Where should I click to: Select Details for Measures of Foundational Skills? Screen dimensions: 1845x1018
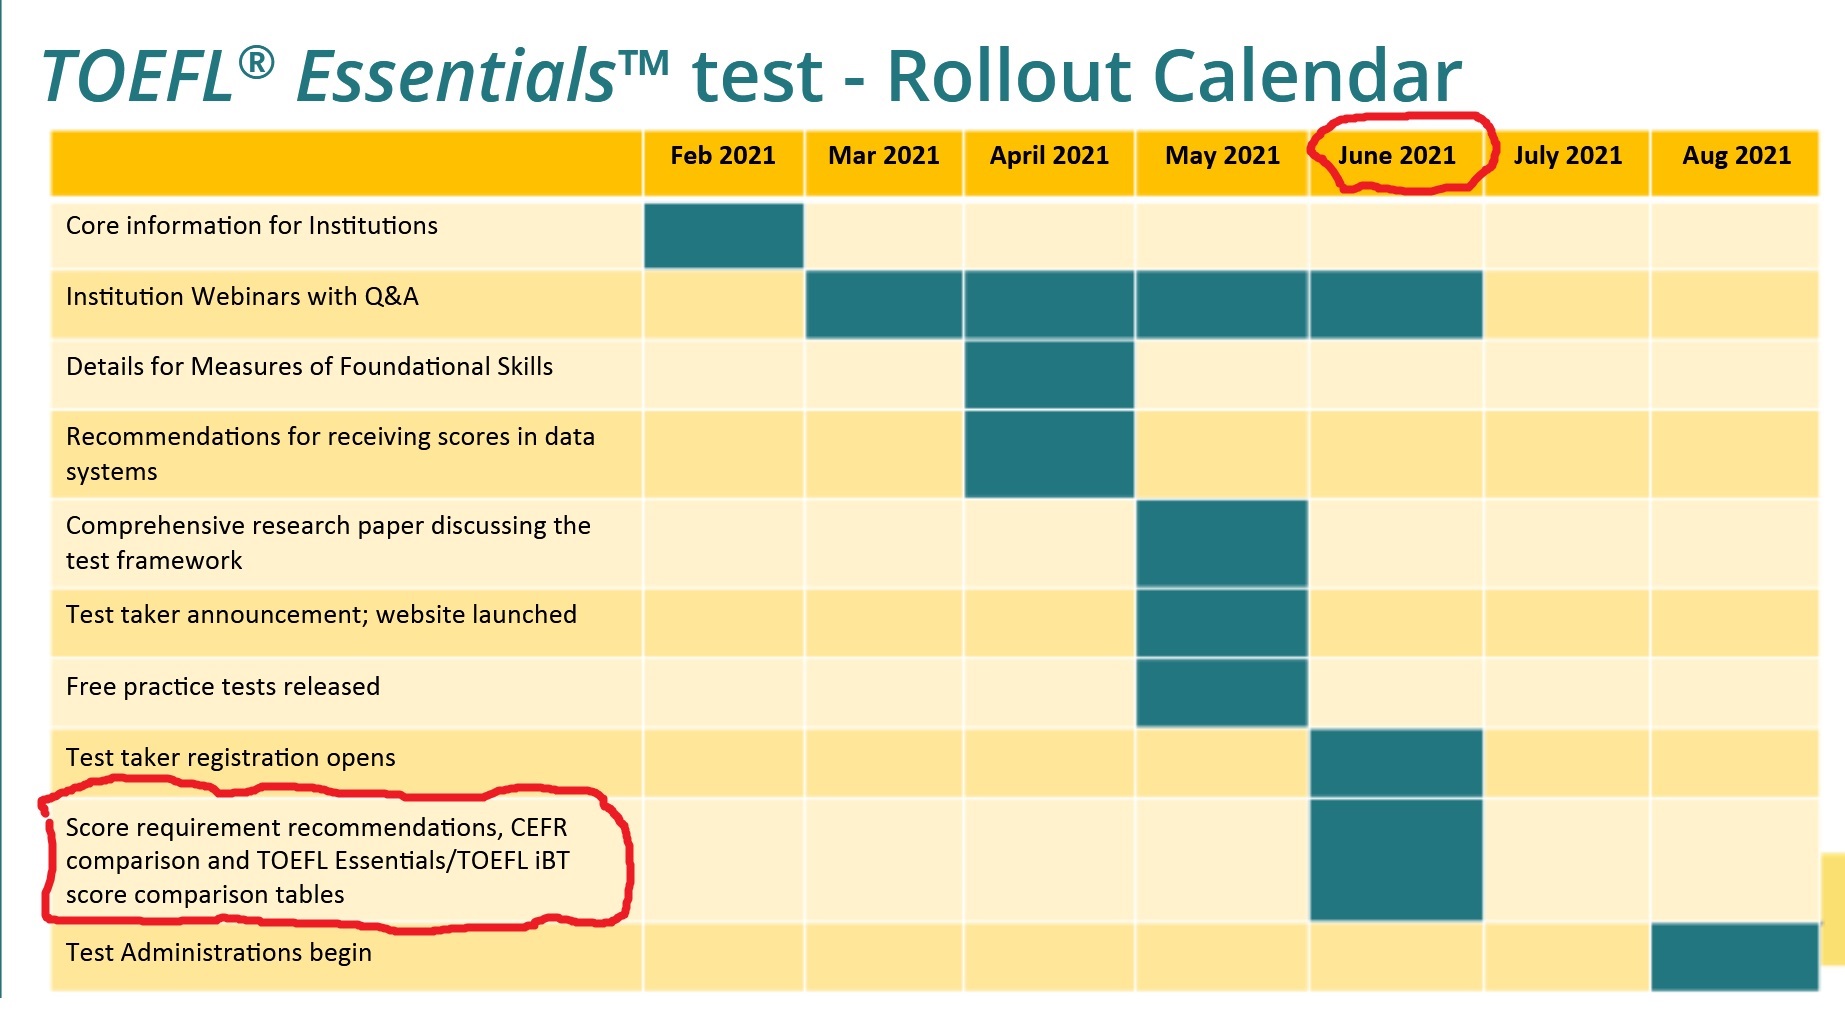(309, 367)
